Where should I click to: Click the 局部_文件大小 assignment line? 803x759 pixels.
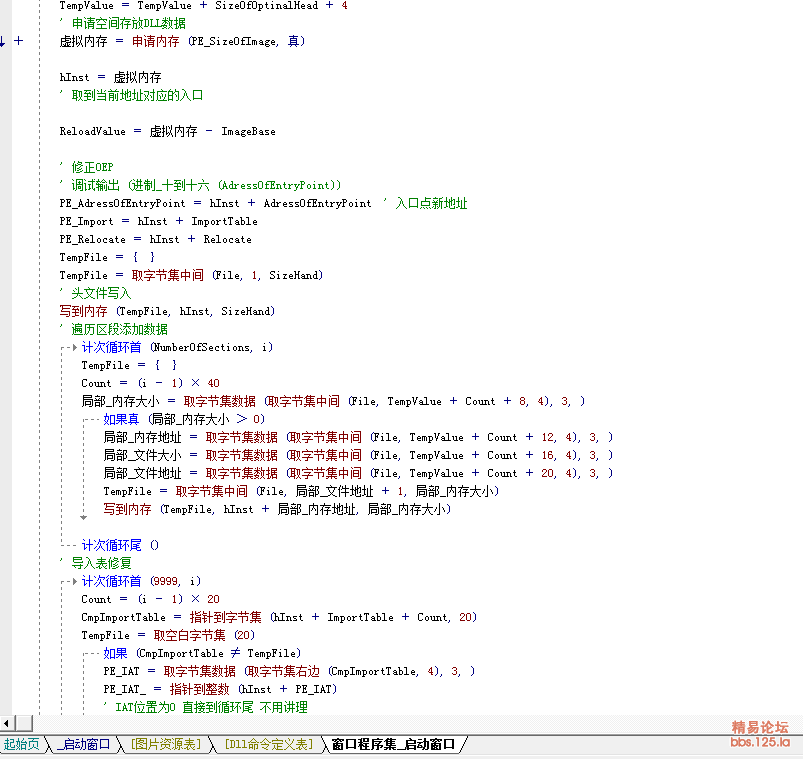[358, 455]
